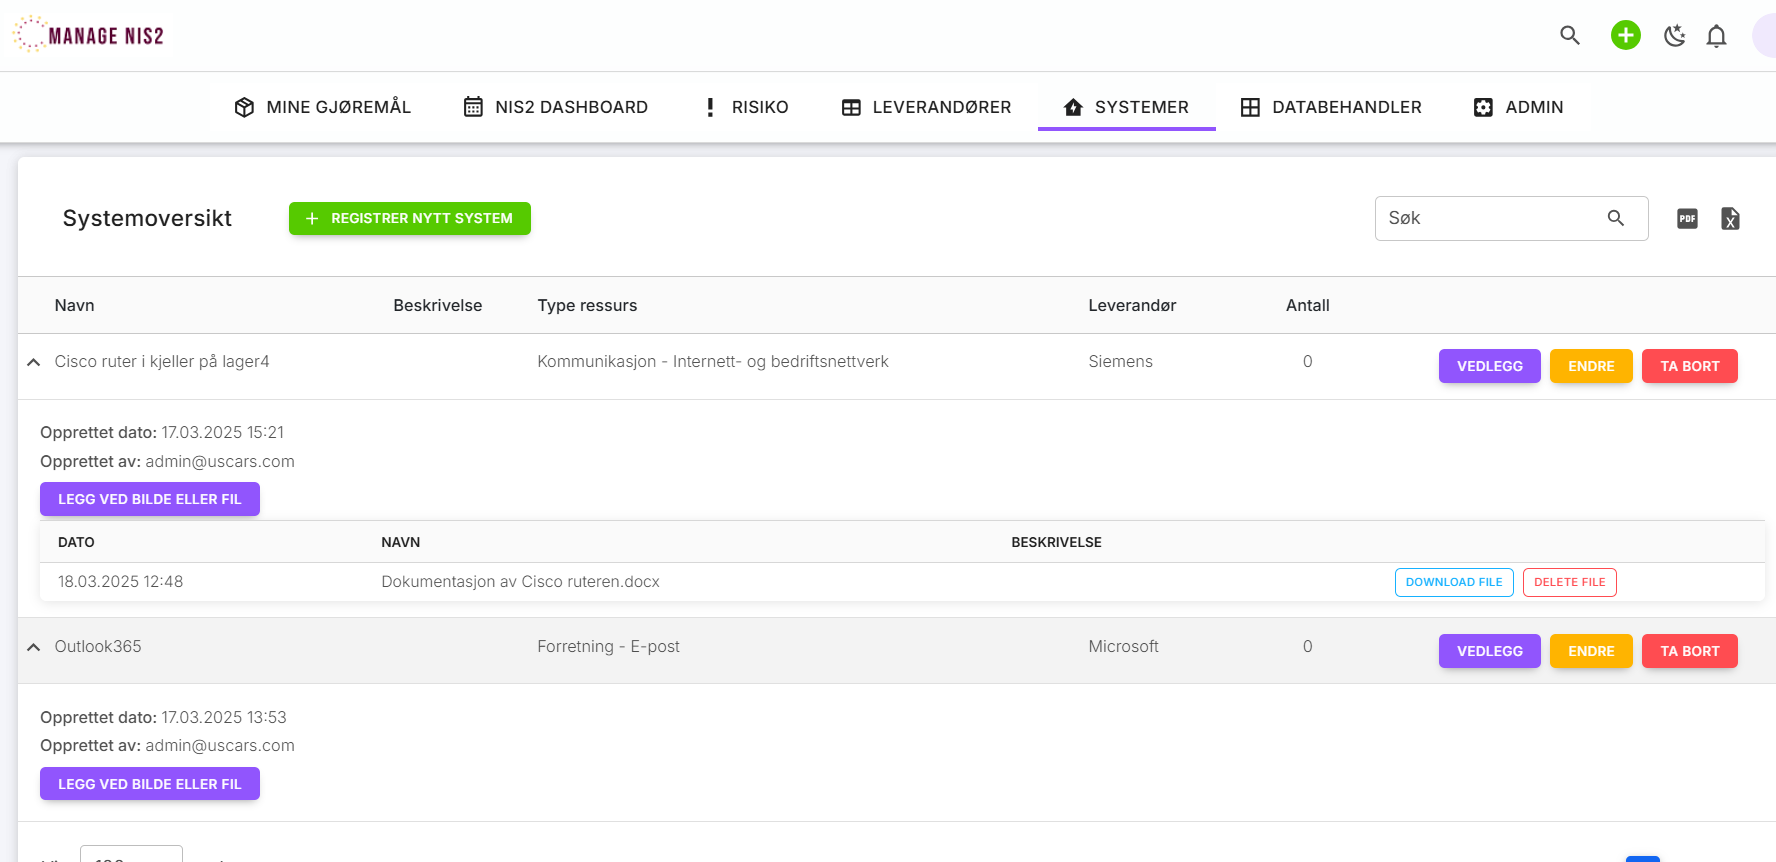Screen dimensions: 1776x862
Task: Open the notifications bell
Action: [x=1716, y=36]
